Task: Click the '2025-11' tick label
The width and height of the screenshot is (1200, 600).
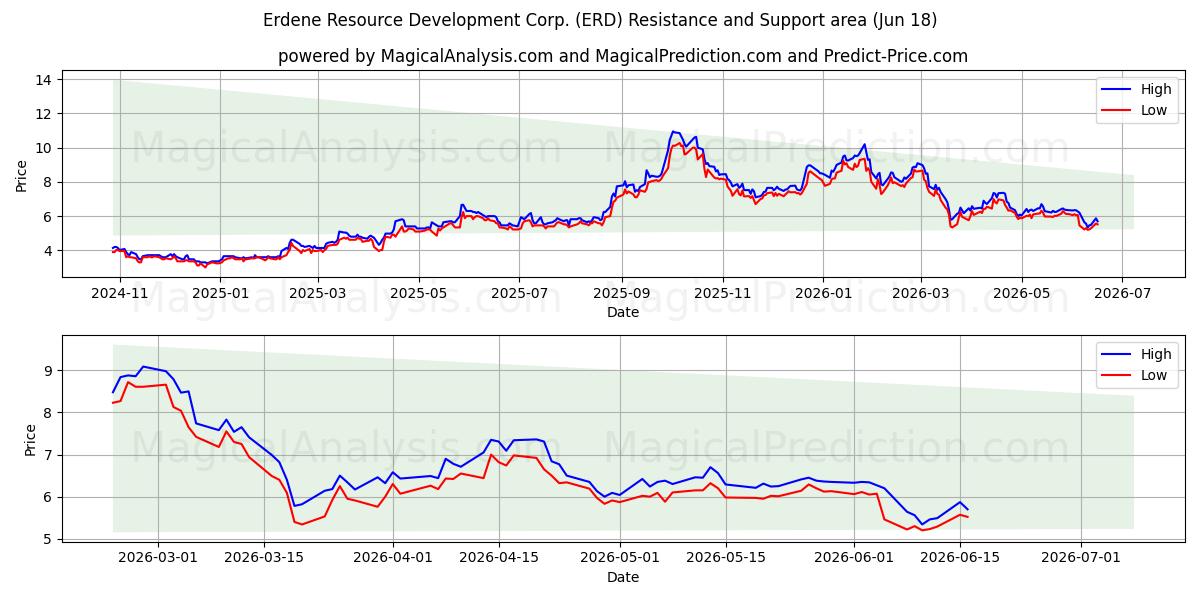Action: 722,293
